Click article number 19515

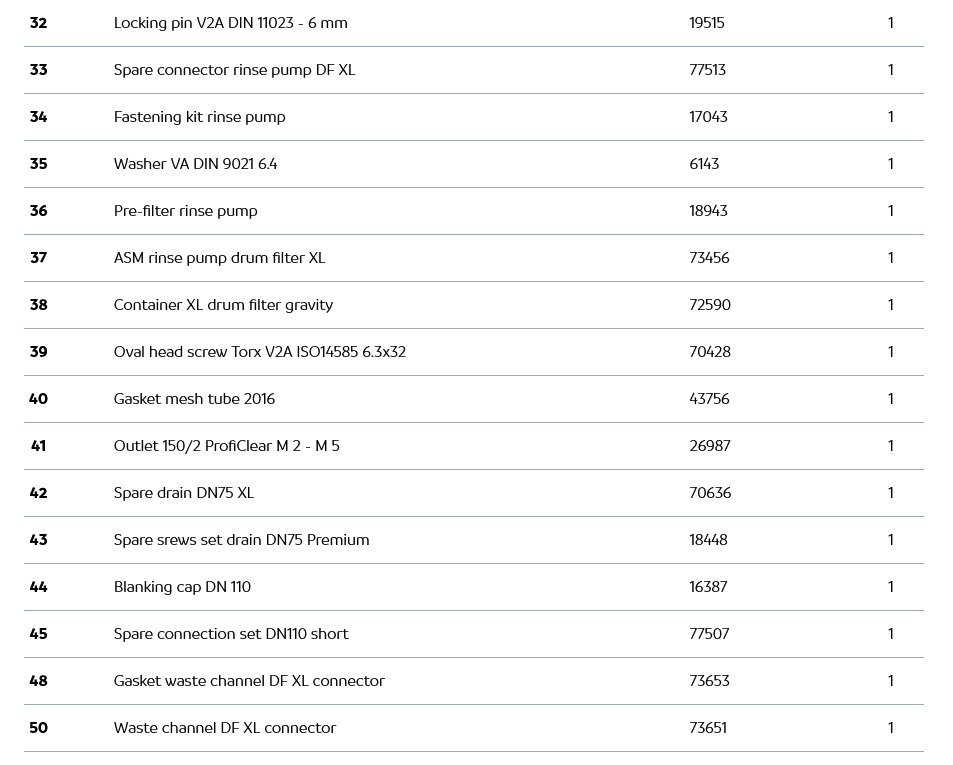pyautogui.click(x=706, y=23)
